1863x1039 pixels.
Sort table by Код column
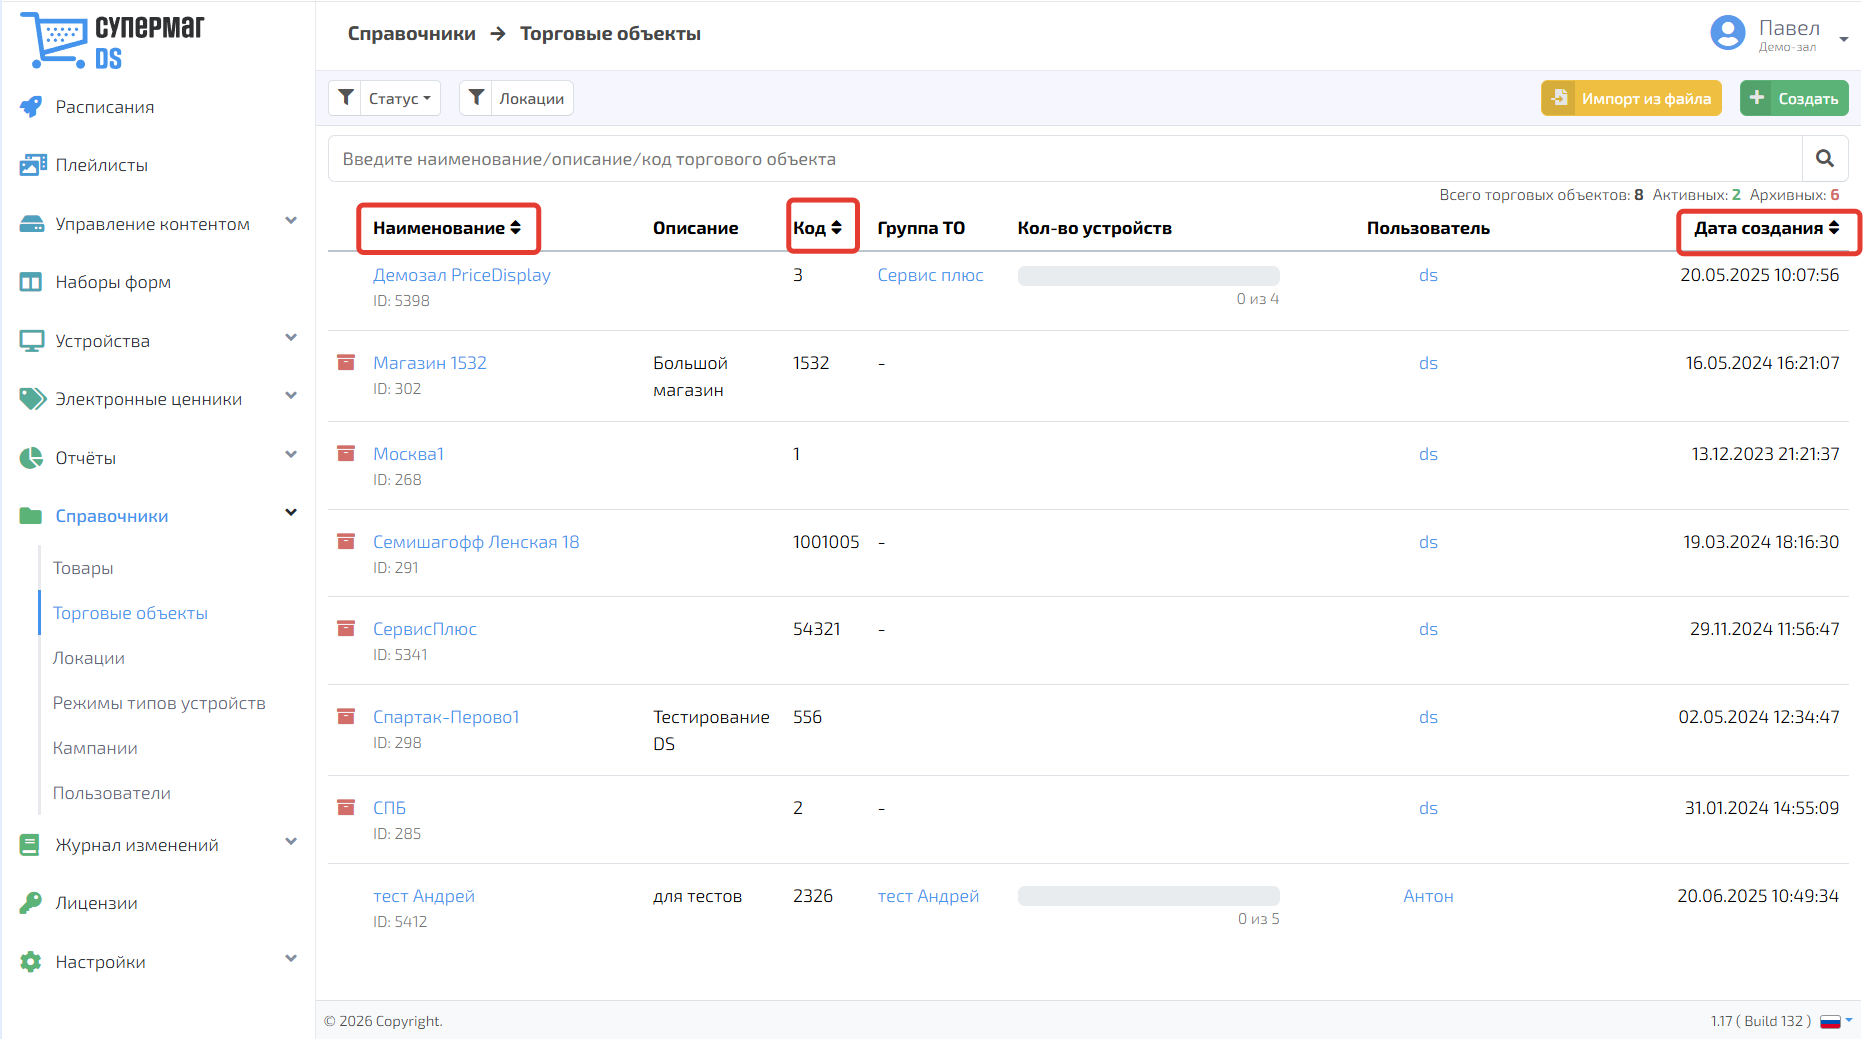[x=820, y=228]
